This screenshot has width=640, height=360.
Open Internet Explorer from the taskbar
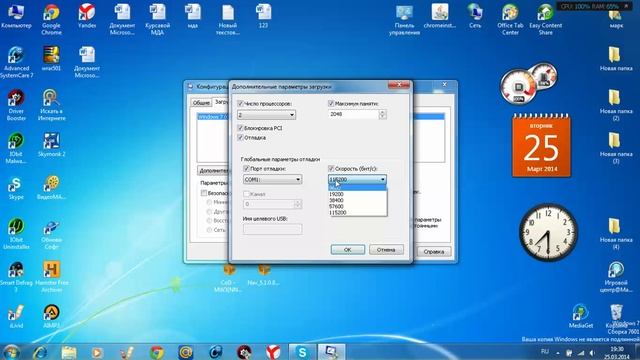pyautogui.click(x=40, y=352)
